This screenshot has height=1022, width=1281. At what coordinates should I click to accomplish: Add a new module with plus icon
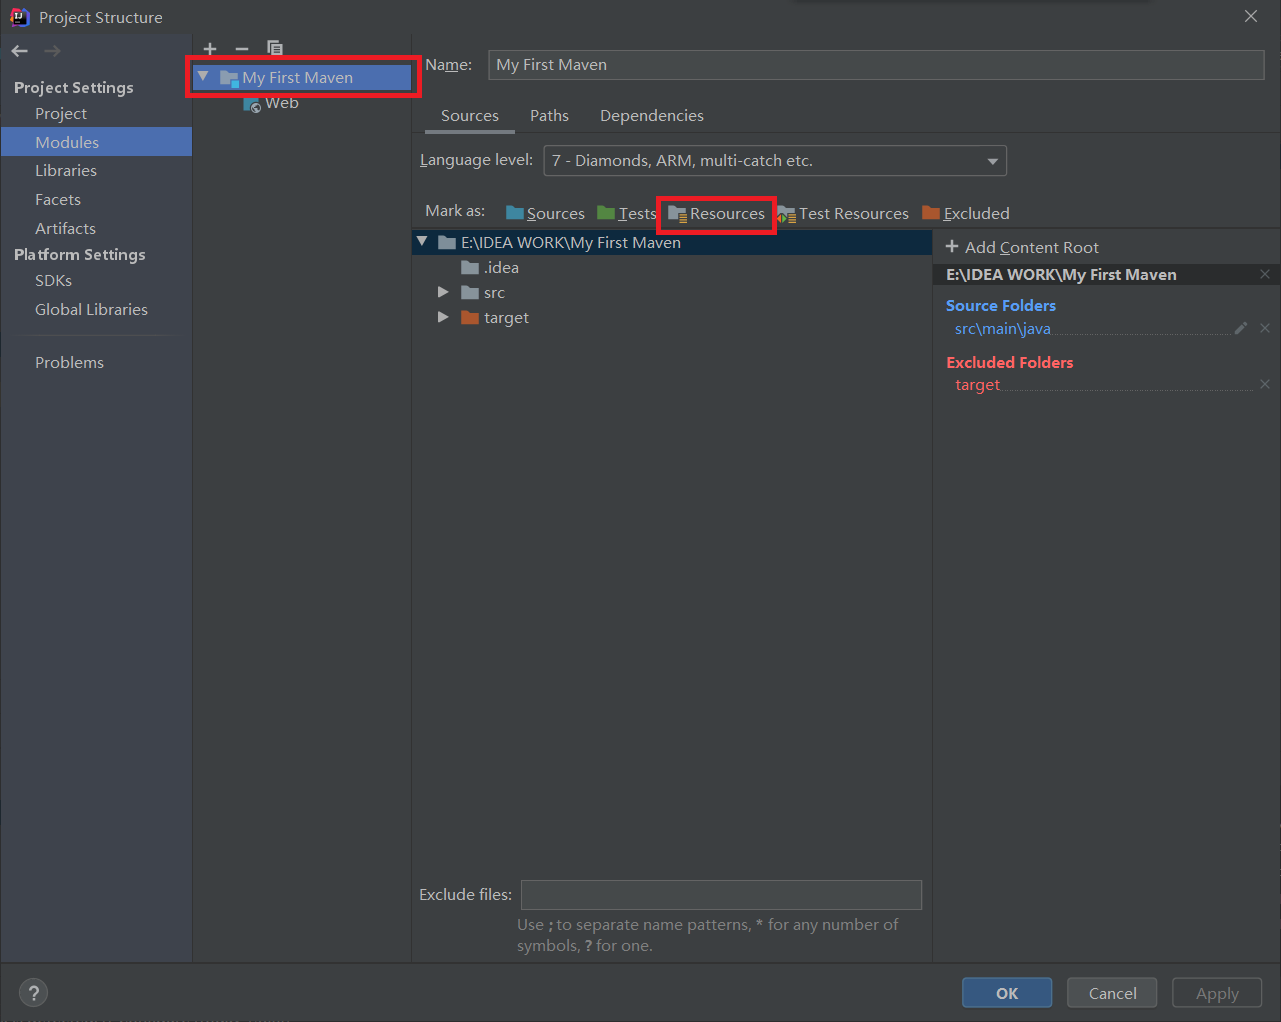click(x=210, y=48)
